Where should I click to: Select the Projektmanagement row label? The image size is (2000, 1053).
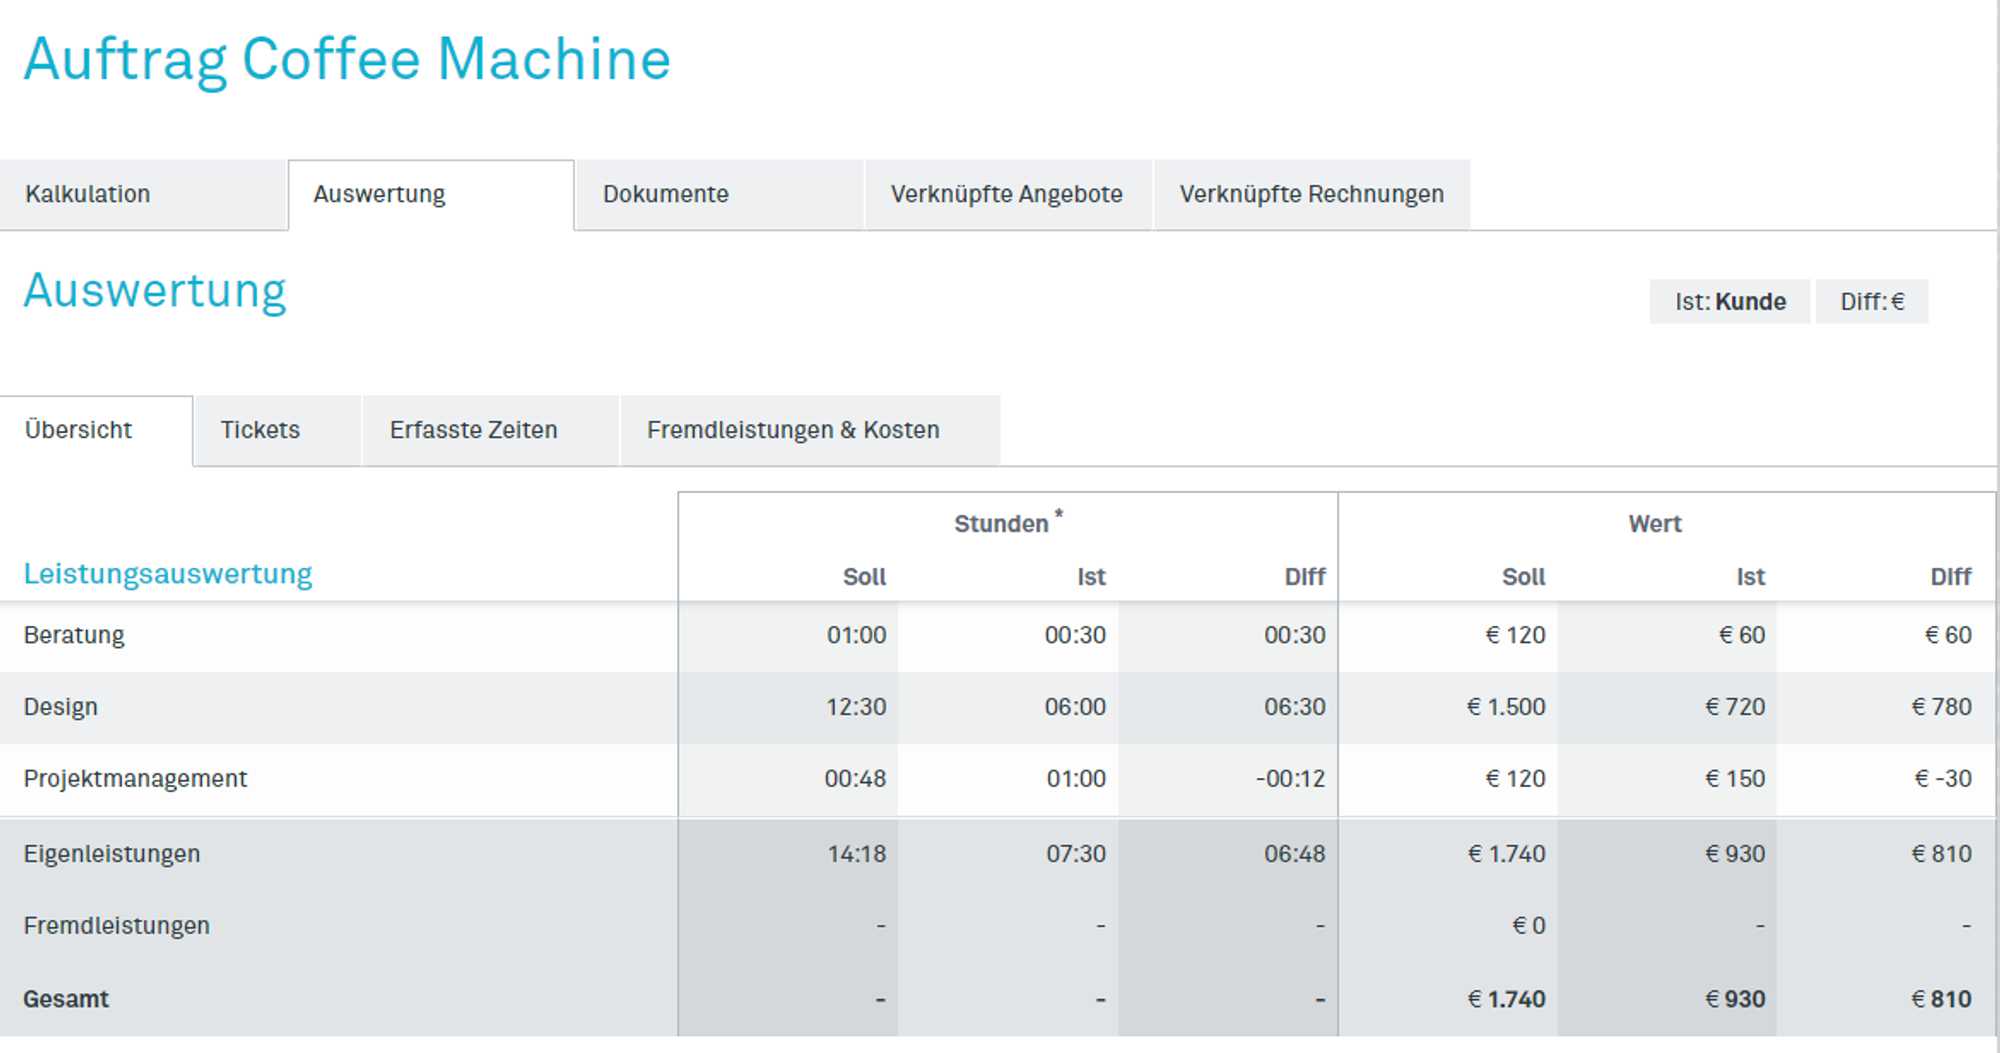[135, 779]
